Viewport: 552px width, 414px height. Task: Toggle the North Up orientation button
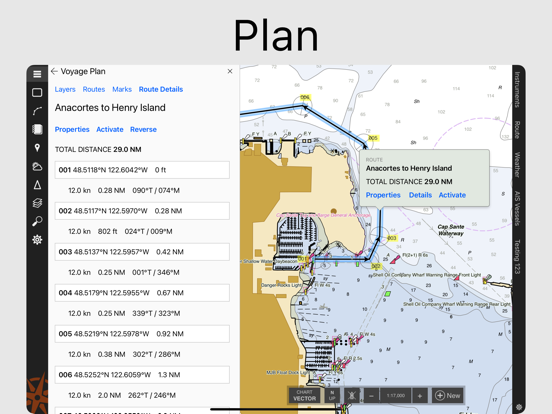[x=332, y=395]
